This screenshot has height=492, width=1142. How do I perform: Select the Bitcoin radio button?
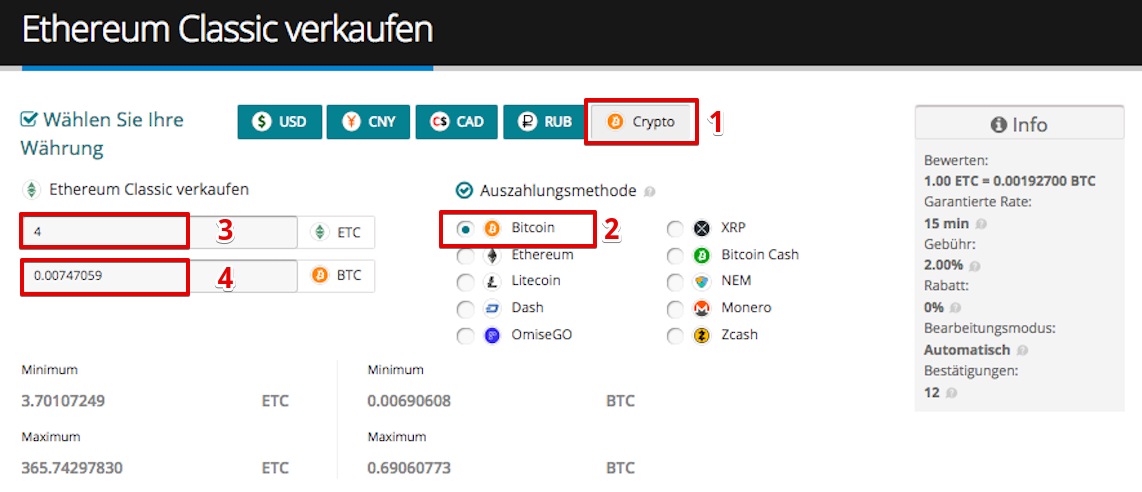tap(465, 229)
